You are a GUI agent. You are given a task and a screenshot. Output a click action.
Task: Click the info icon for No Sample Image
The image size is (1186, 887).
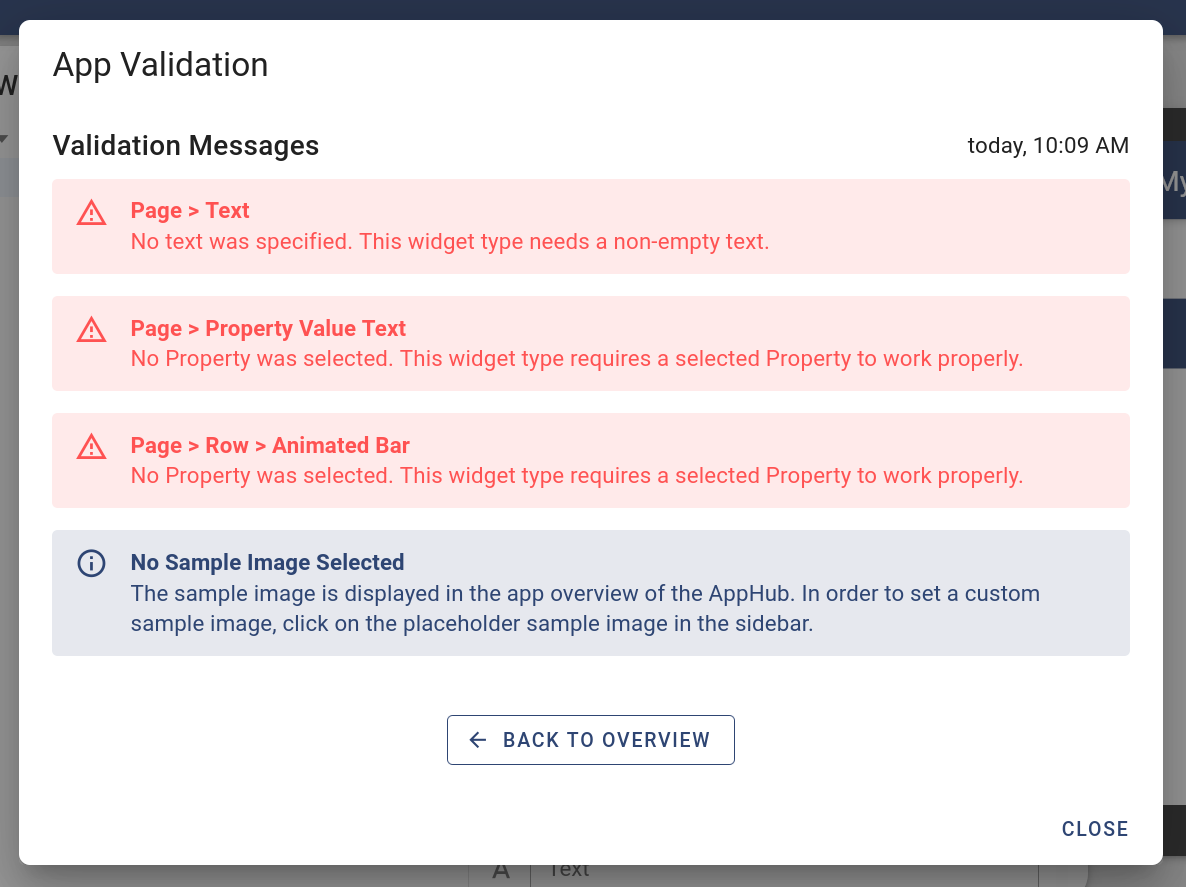[92, 563]
